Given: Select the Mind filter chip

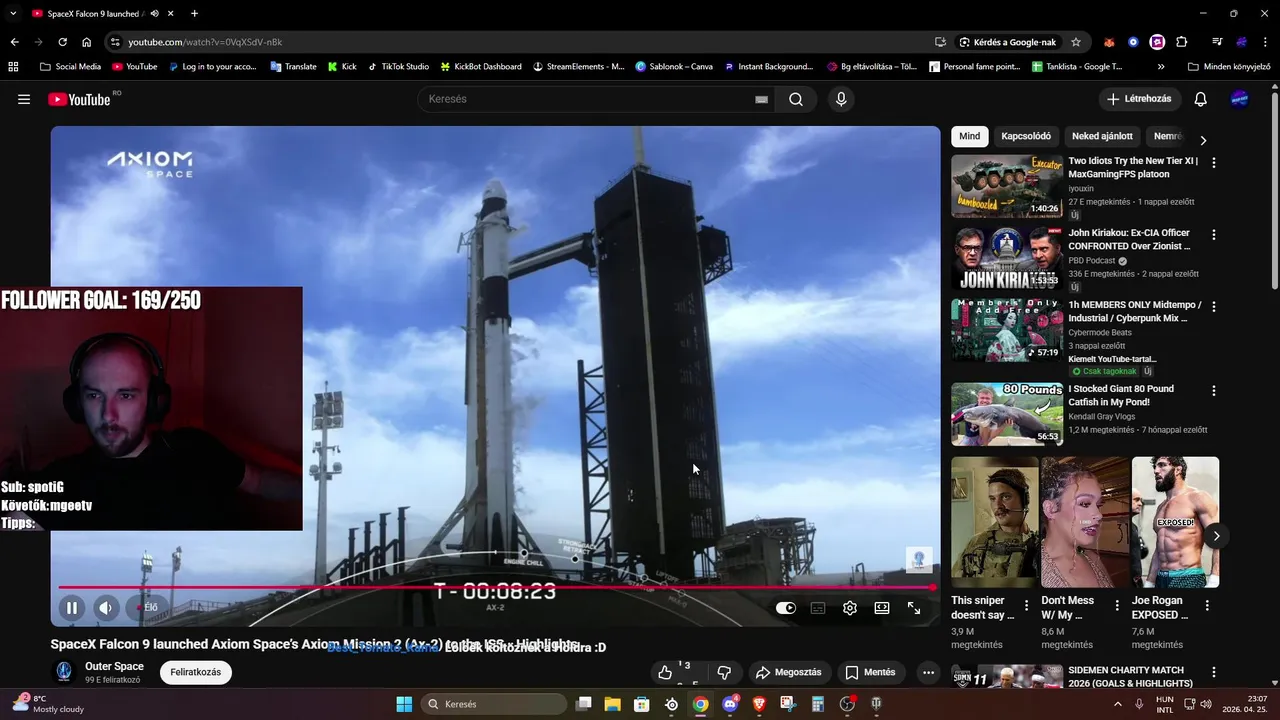Looking at the screenshot, I should [970, 136].
